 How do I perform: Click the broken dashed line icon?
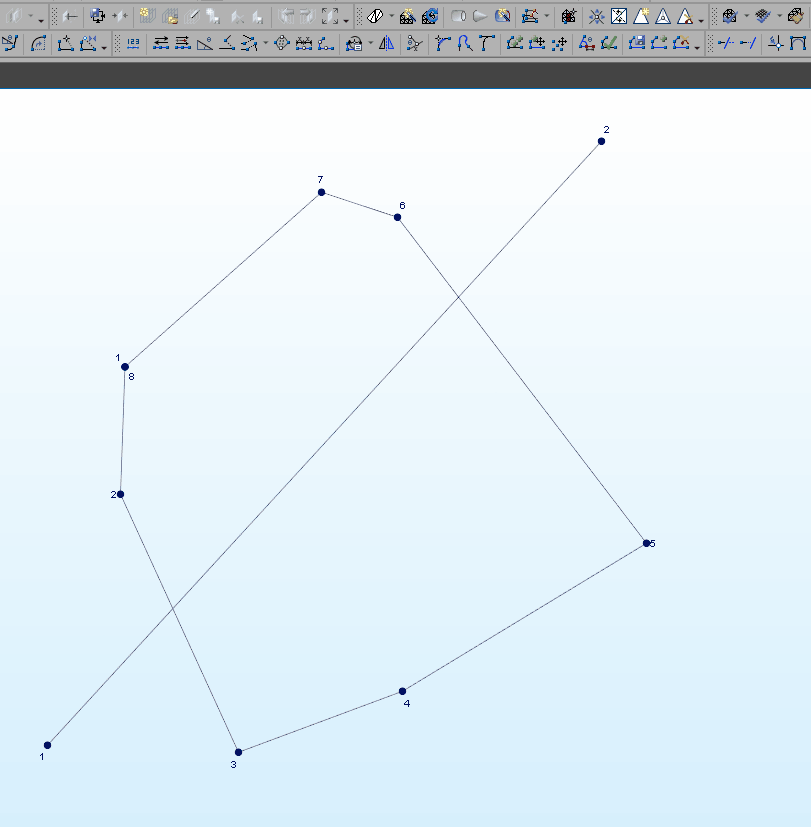(726, 43)
